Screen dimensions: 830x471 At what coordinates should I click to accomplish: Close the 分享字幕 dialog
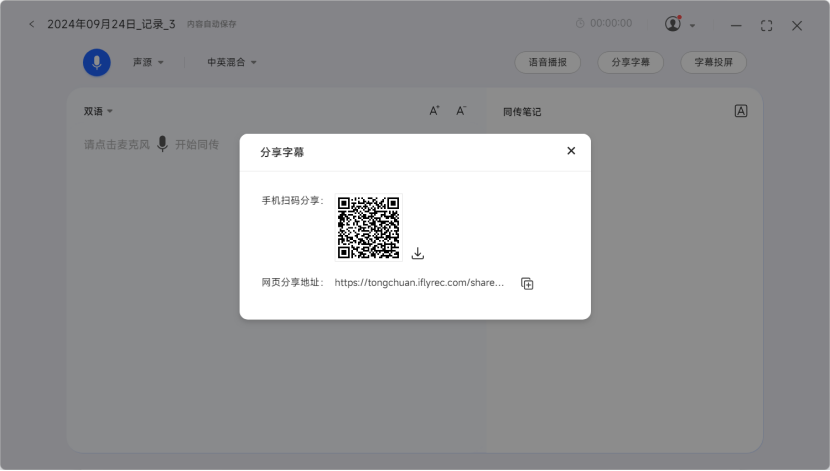[571, 151]
